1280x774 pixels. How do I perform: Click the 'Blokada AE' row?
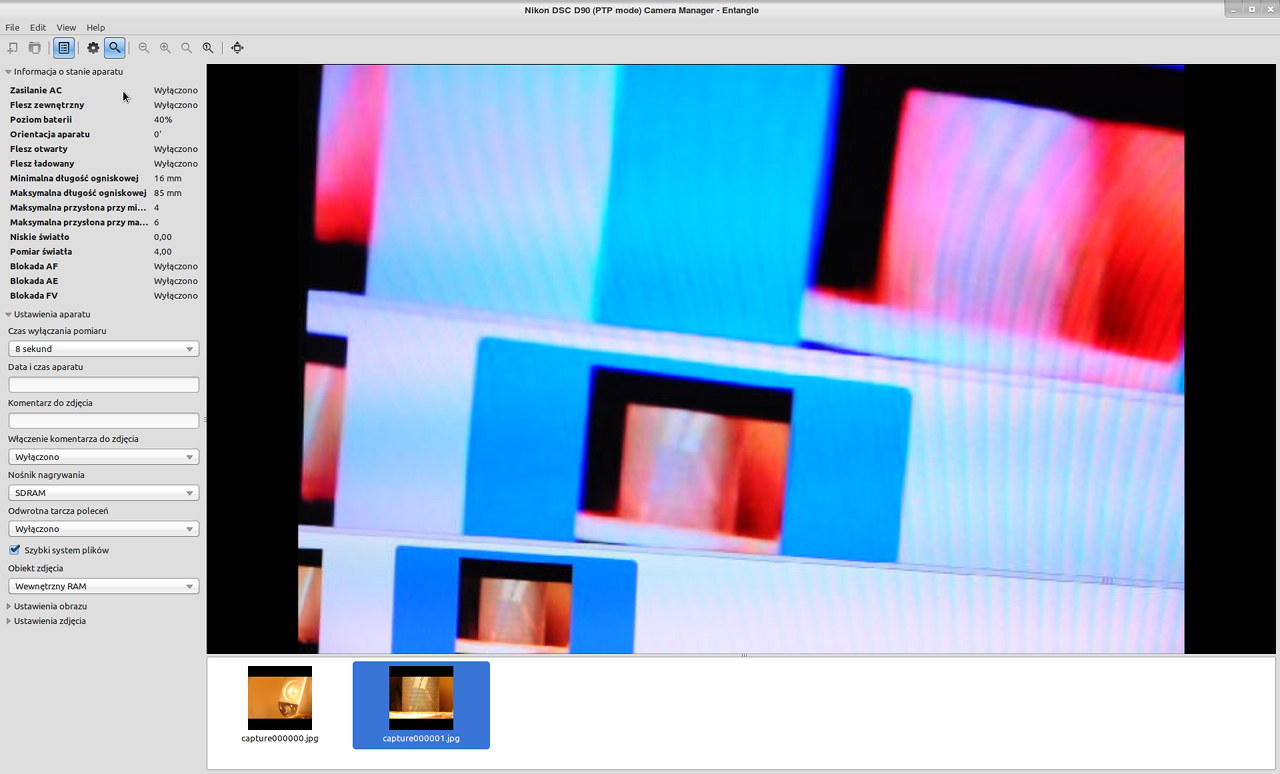pyautogui.click(x=103, y=281)
